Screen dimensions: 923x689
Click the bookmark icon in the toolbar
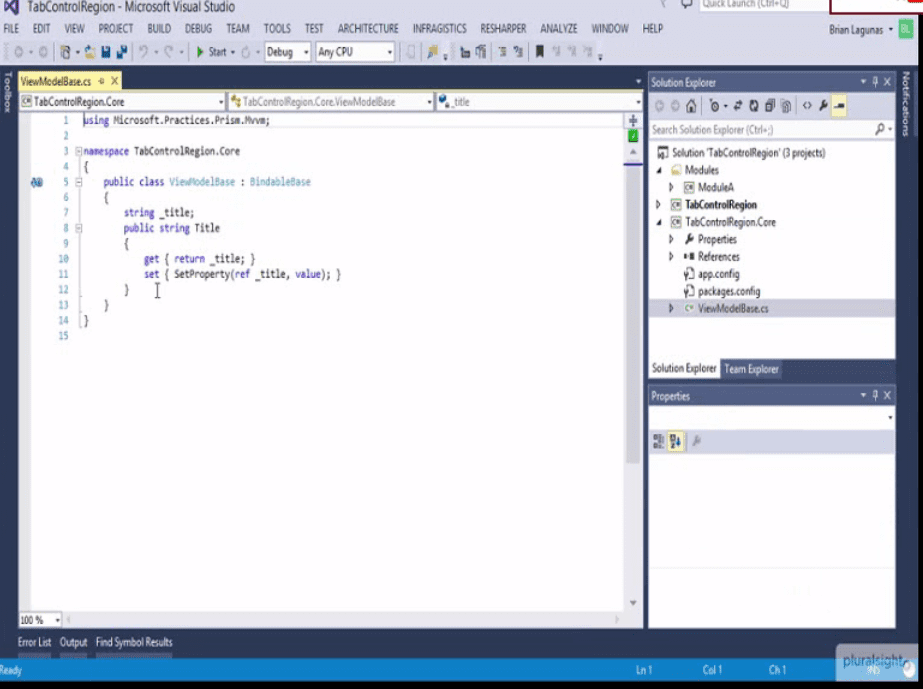click(x=539, y=52)
